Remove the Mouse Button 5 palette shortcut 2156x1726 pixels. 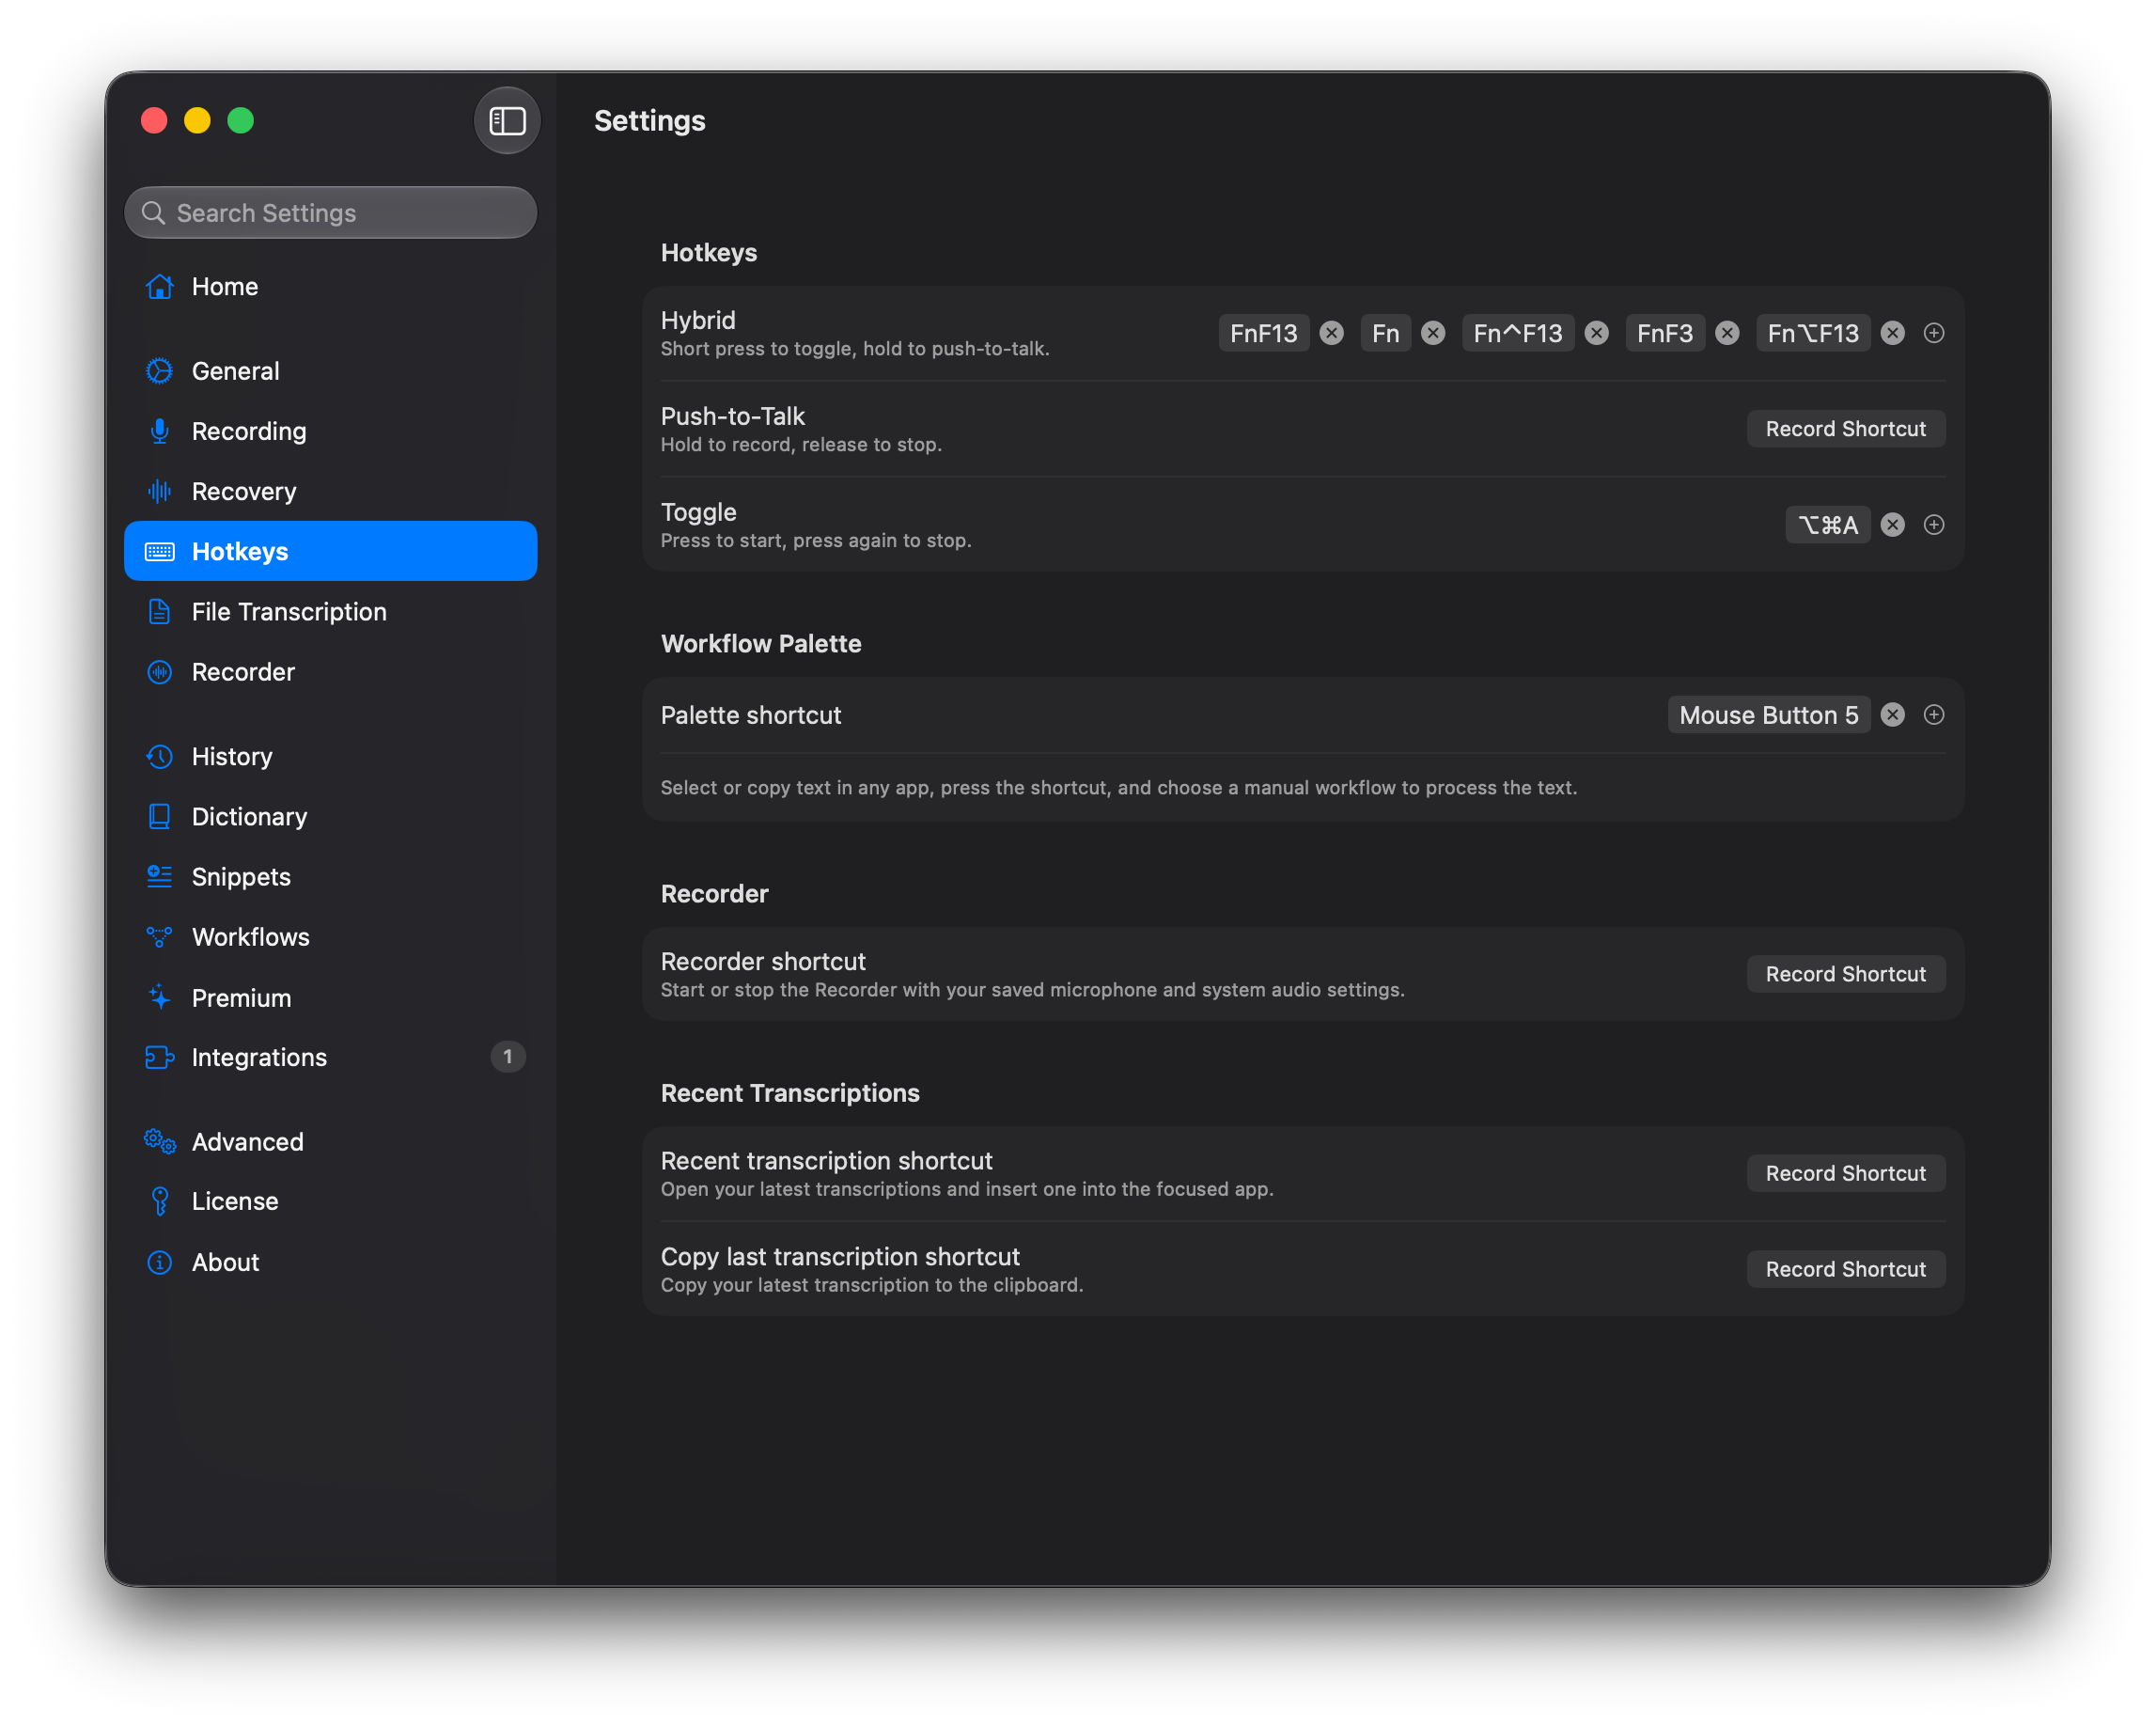[1893, 715]
